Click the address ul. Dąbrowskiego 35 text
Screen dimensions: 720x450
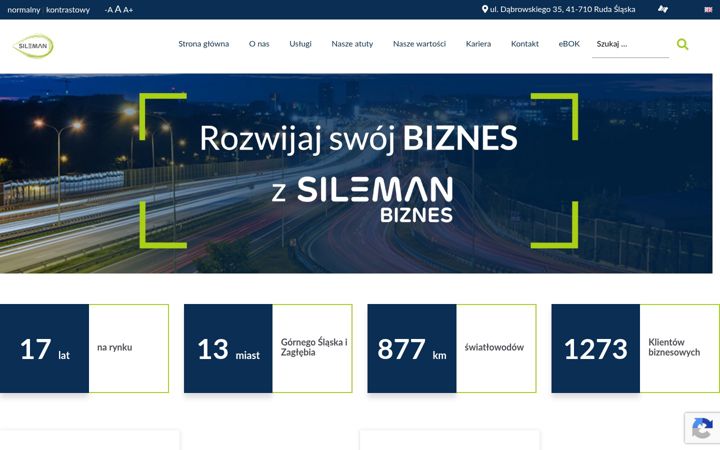(562, 9)
